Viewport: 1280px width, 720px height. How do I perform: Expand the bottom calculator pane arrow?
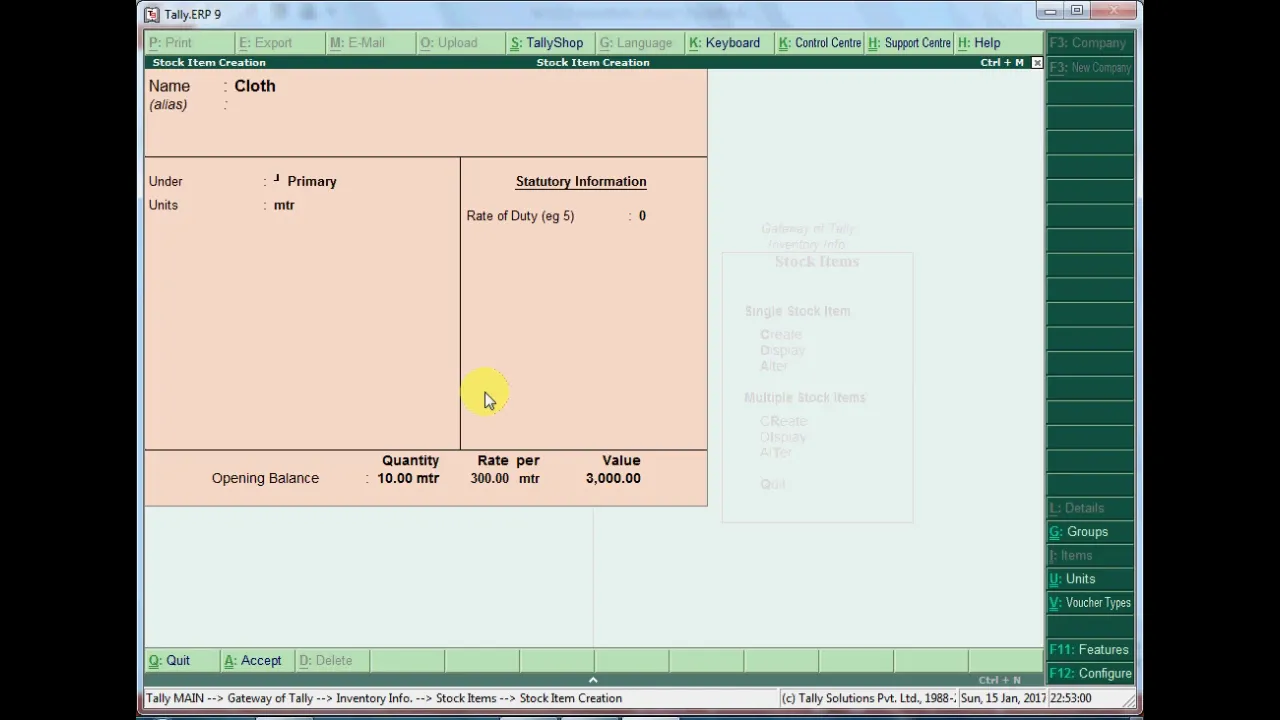(x=593, y=680)
